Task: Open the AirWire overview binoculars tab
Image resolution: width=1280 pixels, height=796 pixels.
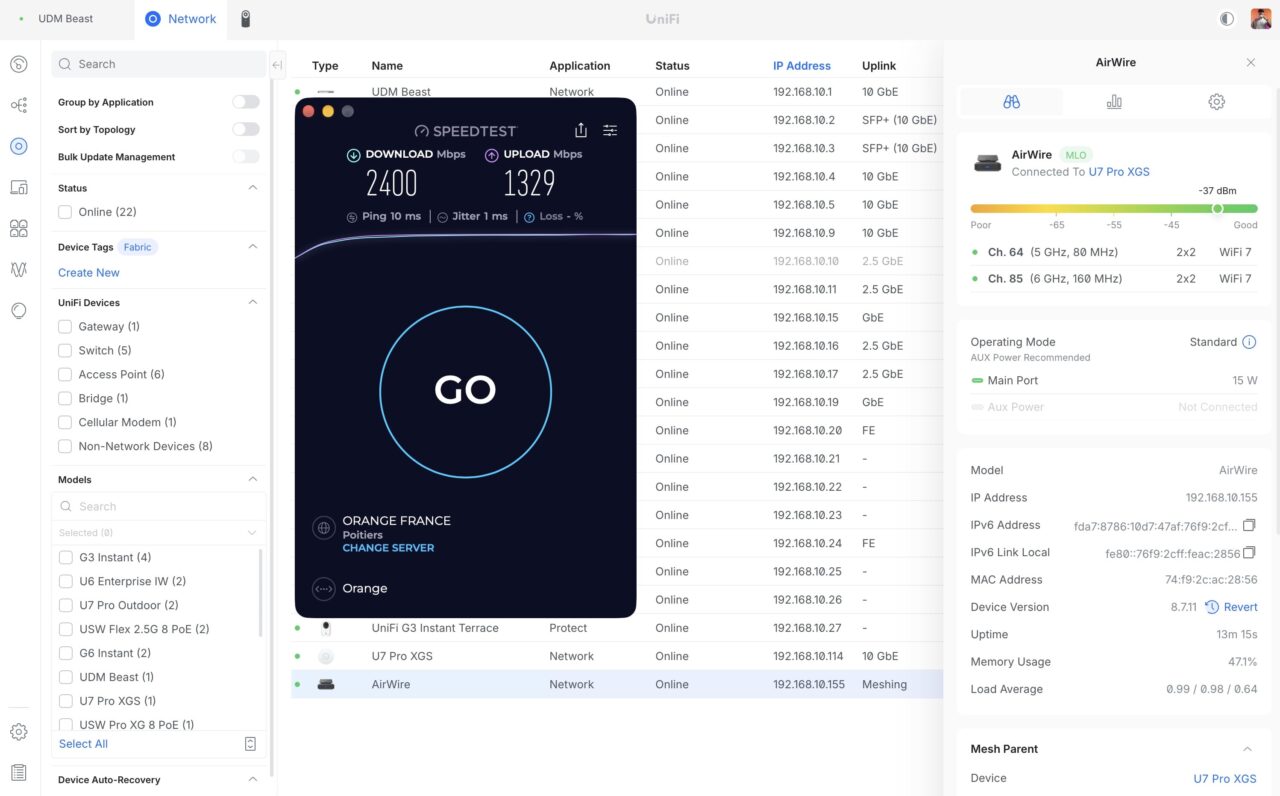Action: (x=1011, y=101)
